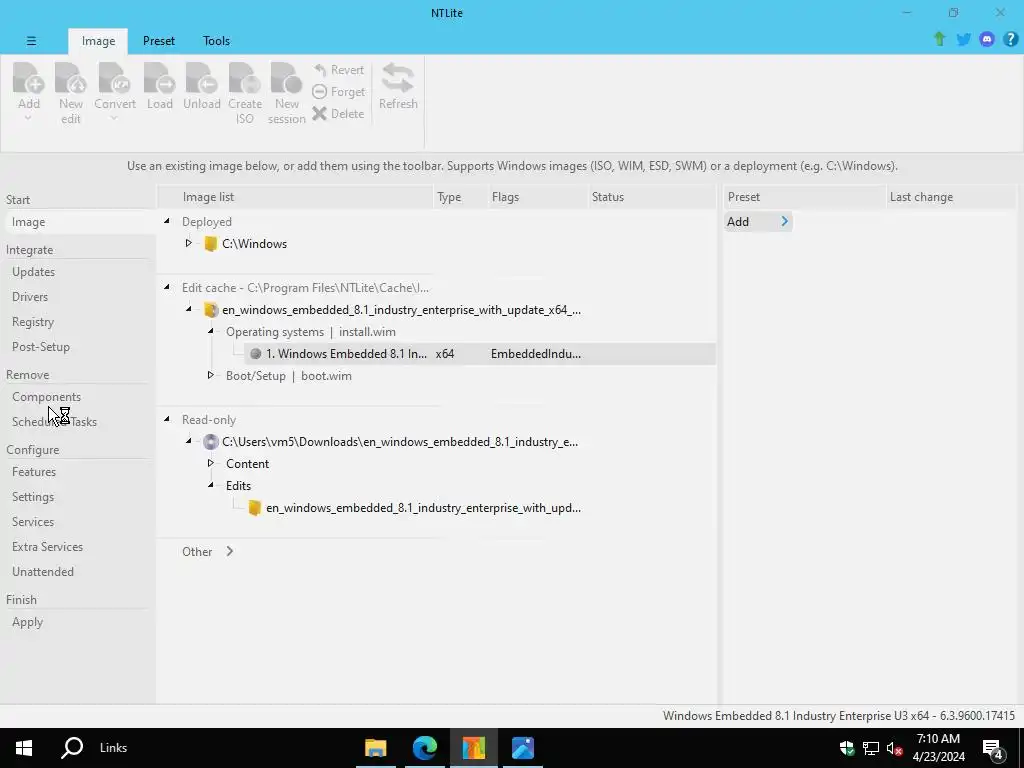Click the Unload toolbar icon
This screenshot has width=1024, height=768.
201,78
